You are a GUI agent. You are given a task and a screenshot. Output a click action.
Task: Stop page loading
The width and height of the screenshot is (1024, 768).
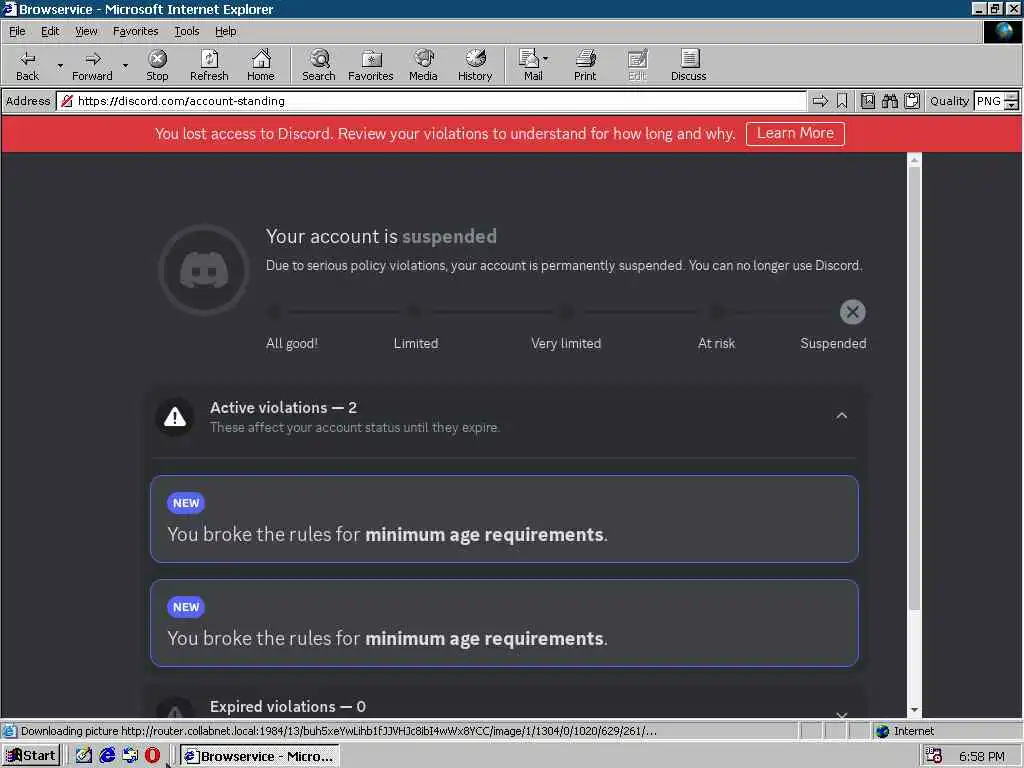pyautogui.click(x=157, y=65)
